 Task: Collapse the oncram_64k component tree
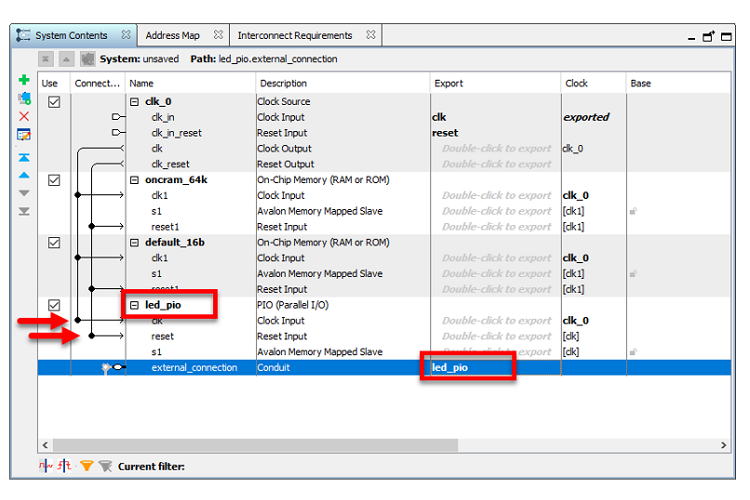pos(134,180)
